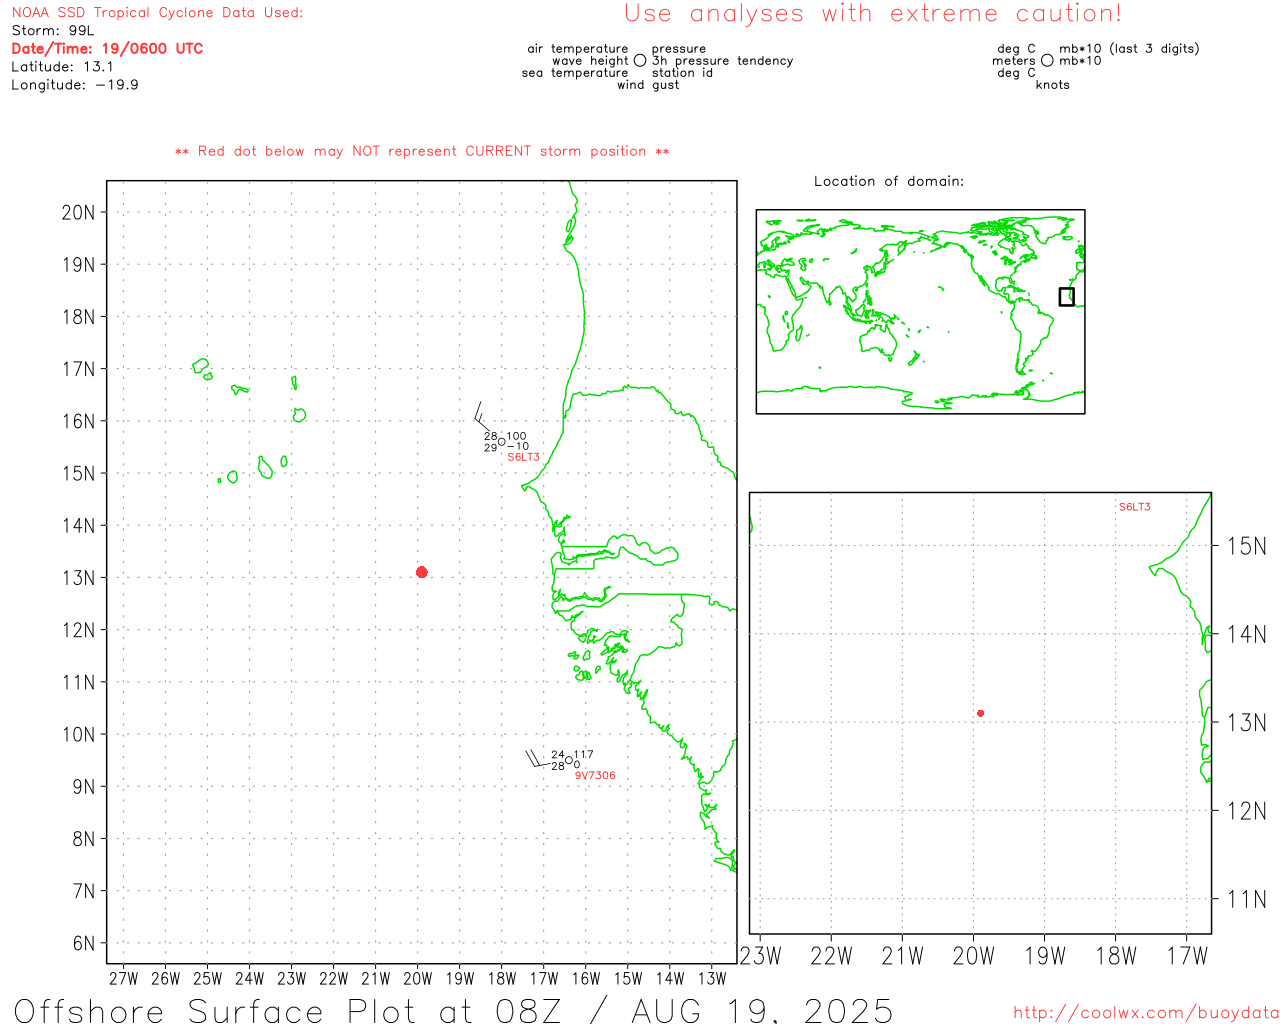Click the units legend circle next to meters
This screenshot has width=1280, height=1024.
pyautogui.click(x=1047, y=60)
